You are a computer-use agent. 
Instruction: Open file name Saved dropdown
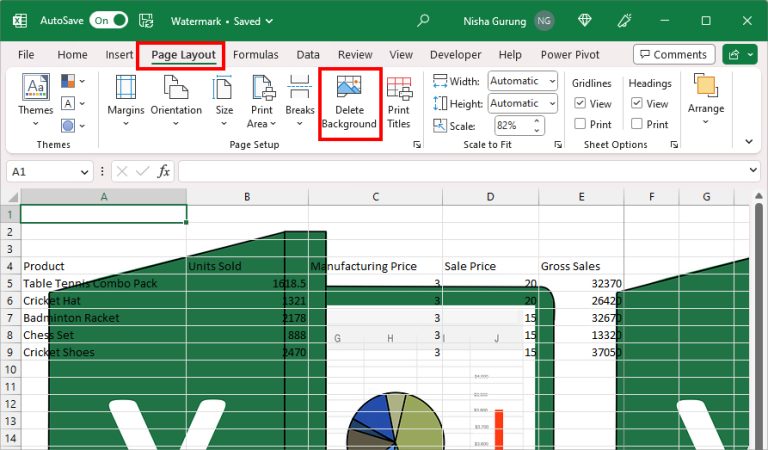tap(269, 21)
